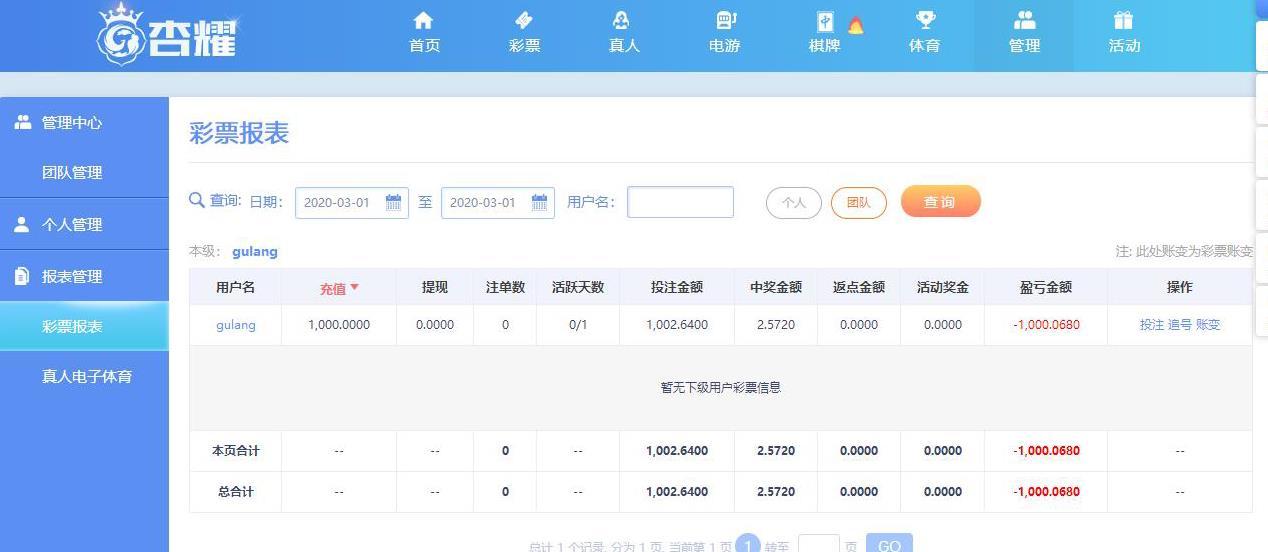The image size is (1268, 552).
Task: Select 真人电子体育 report in sidebar
Action: coord(86,377)
